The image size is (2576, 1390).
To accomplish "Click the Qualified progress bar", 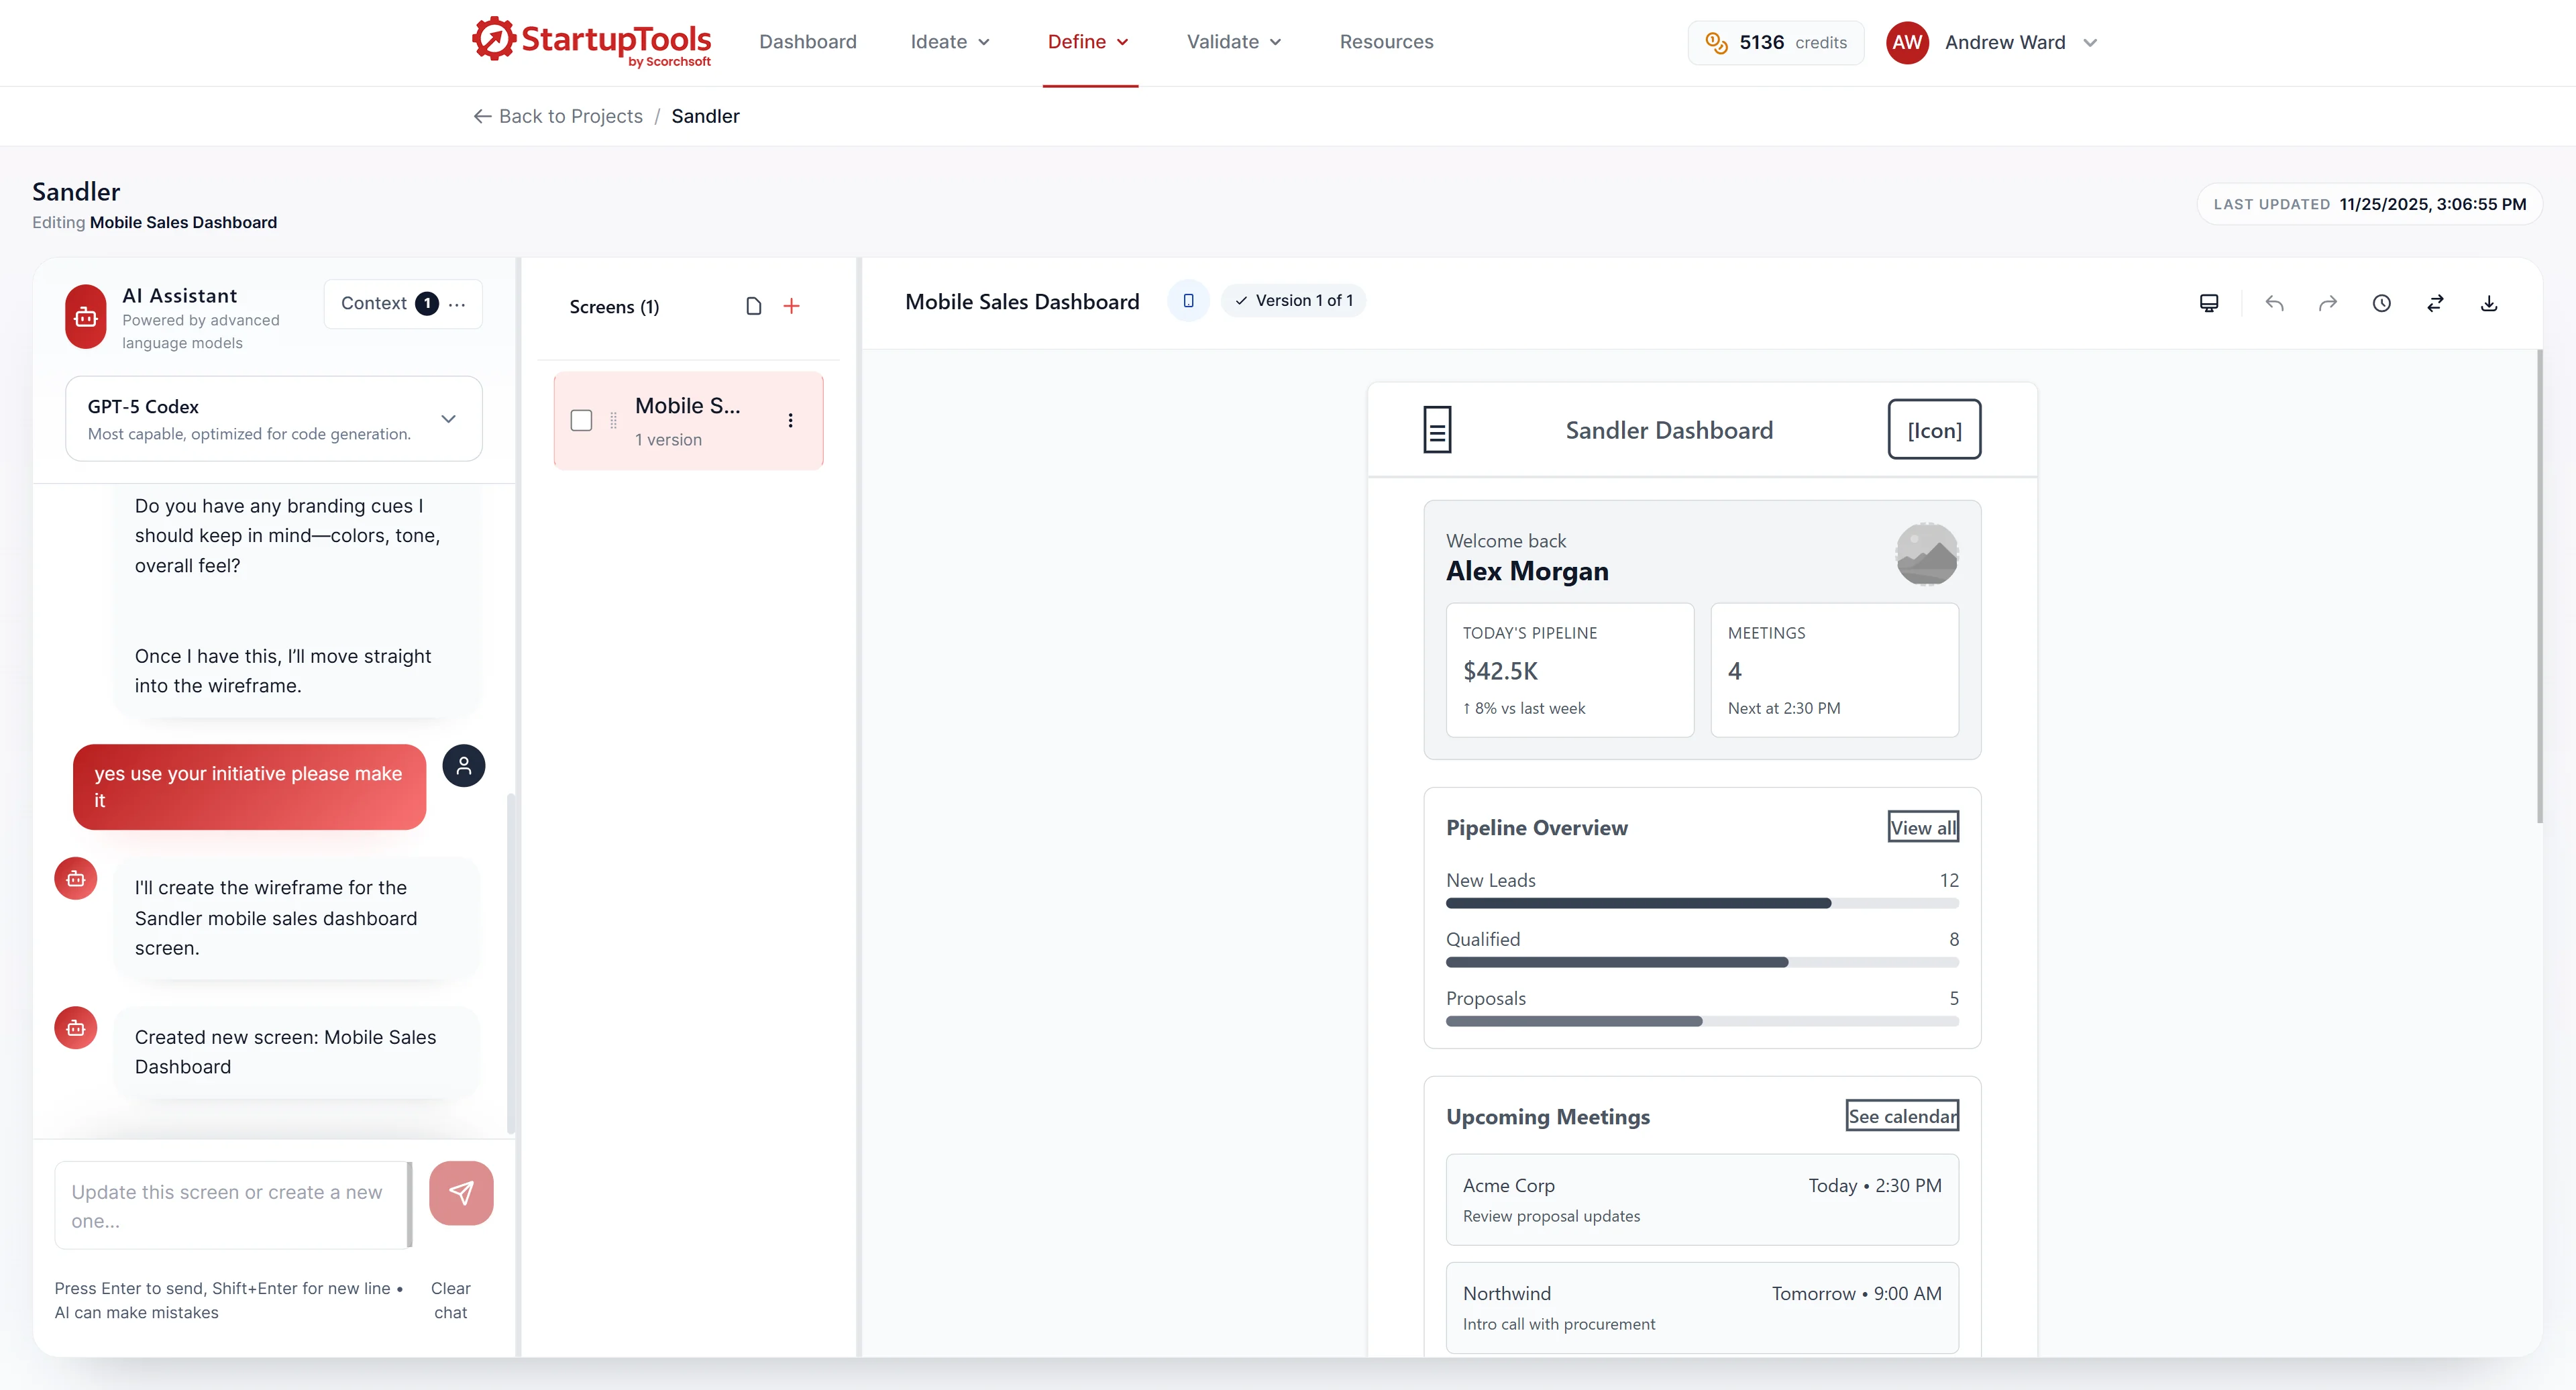I will point(1702,963).
